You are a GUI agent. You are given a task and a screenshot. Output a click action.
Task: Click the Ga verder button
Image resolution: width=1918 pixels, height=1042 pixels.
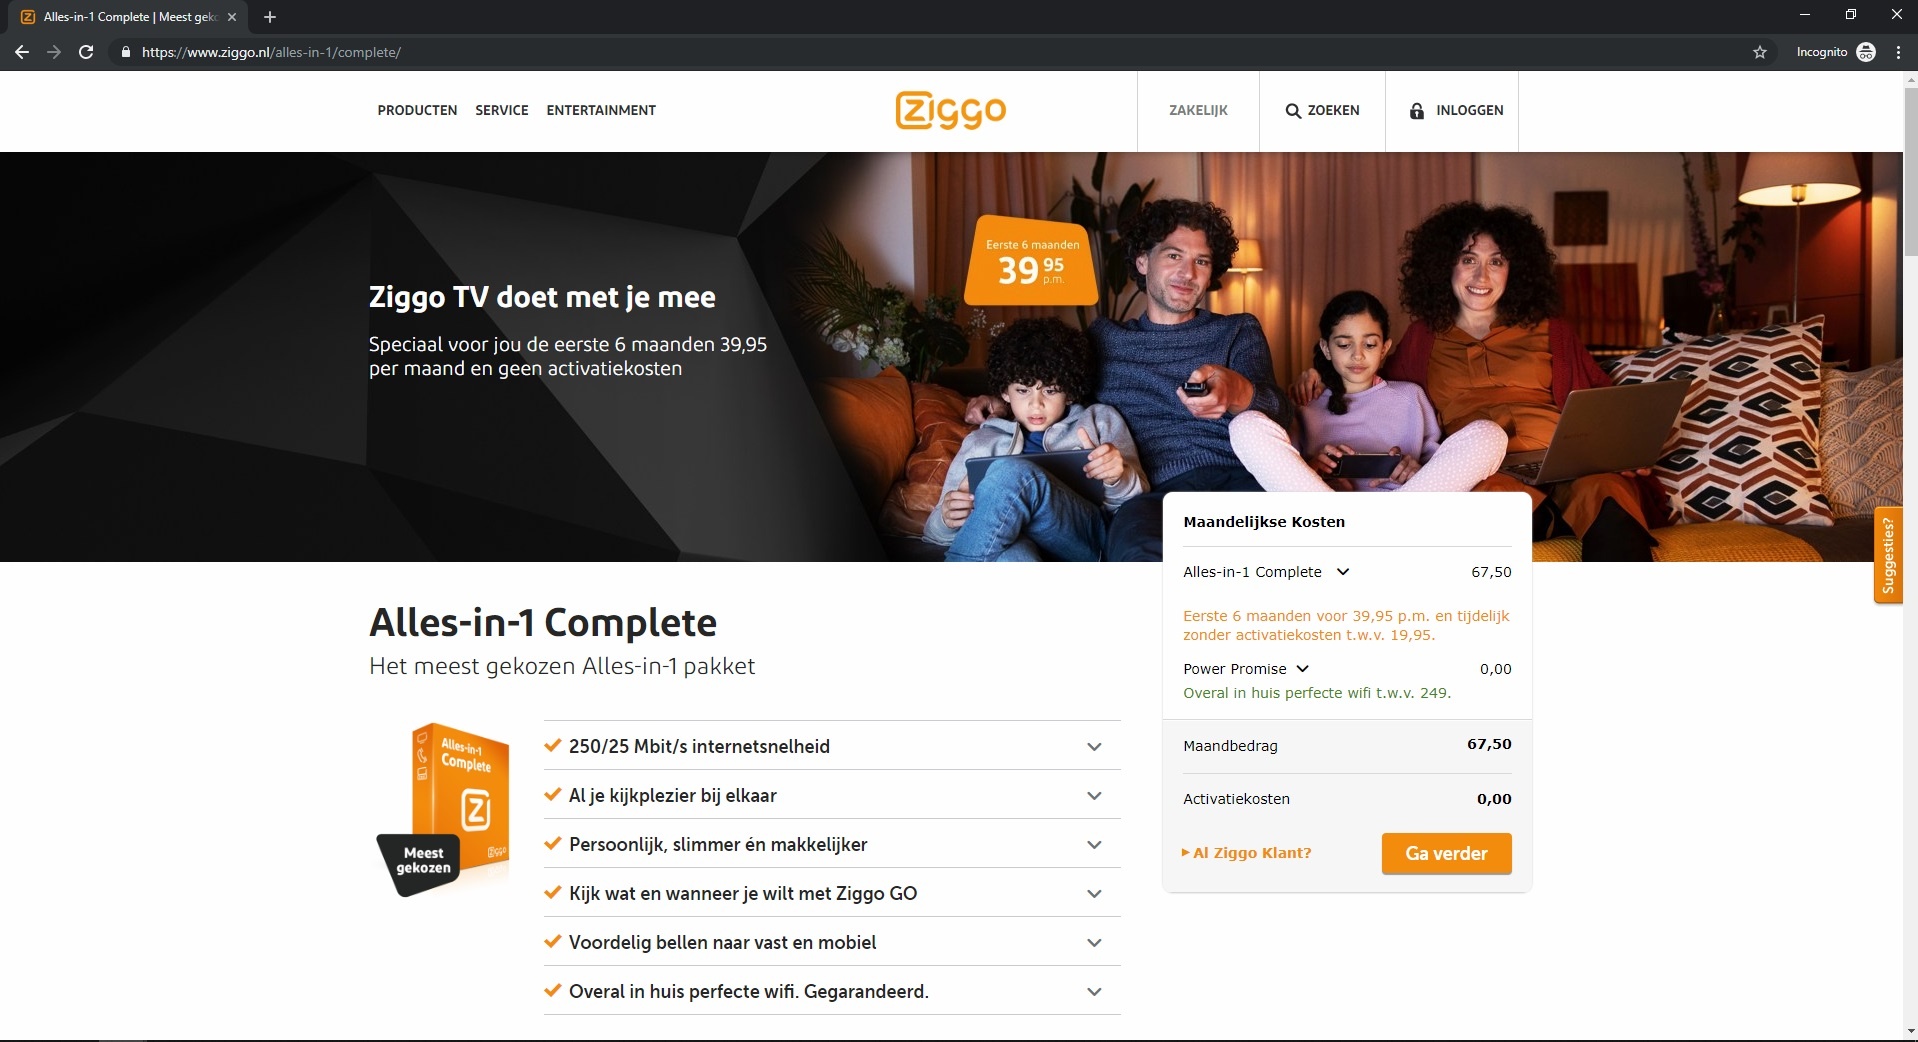tap(1446, 853)
